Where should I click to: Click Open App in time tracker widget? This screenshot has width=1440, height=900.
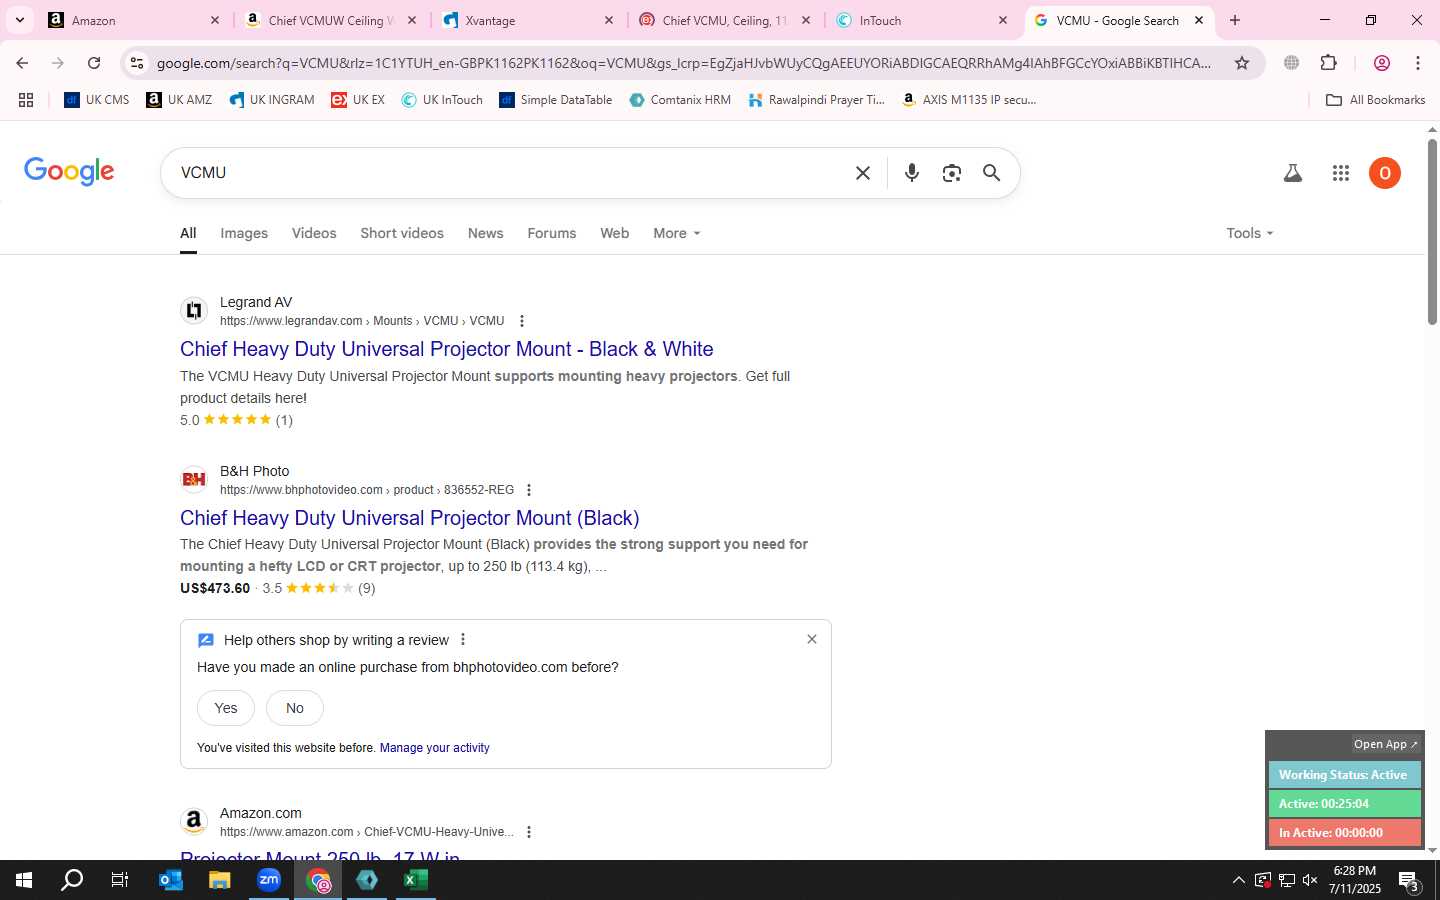pyautogui.click(x=1386, y=744)
